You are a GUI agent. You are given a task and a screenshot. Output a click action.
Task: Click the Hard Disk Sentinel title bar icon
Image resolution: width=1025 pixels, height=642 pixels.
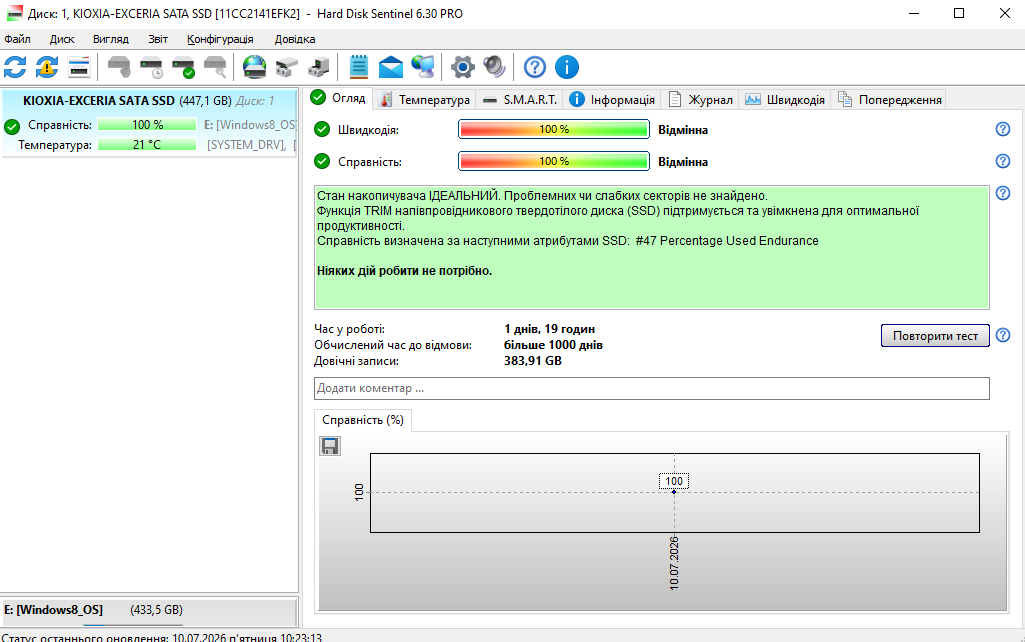pos(14,13)
